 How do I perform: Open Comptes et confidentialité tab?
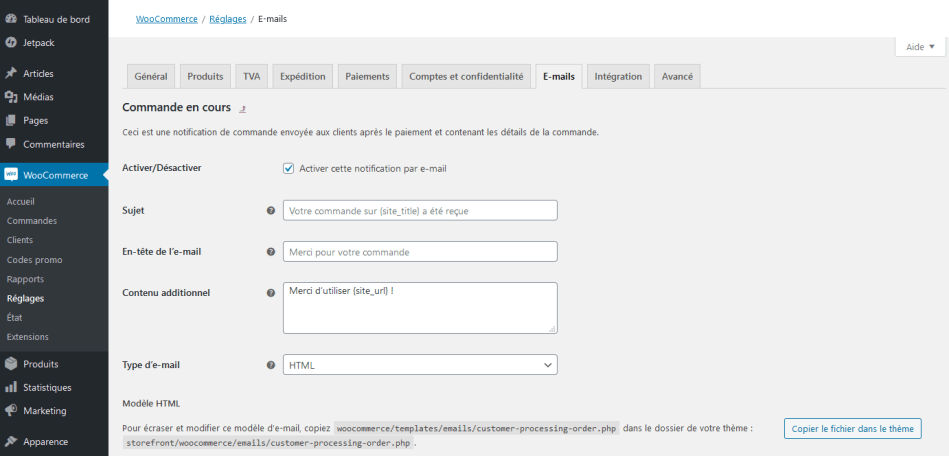(x=466, y=76)
